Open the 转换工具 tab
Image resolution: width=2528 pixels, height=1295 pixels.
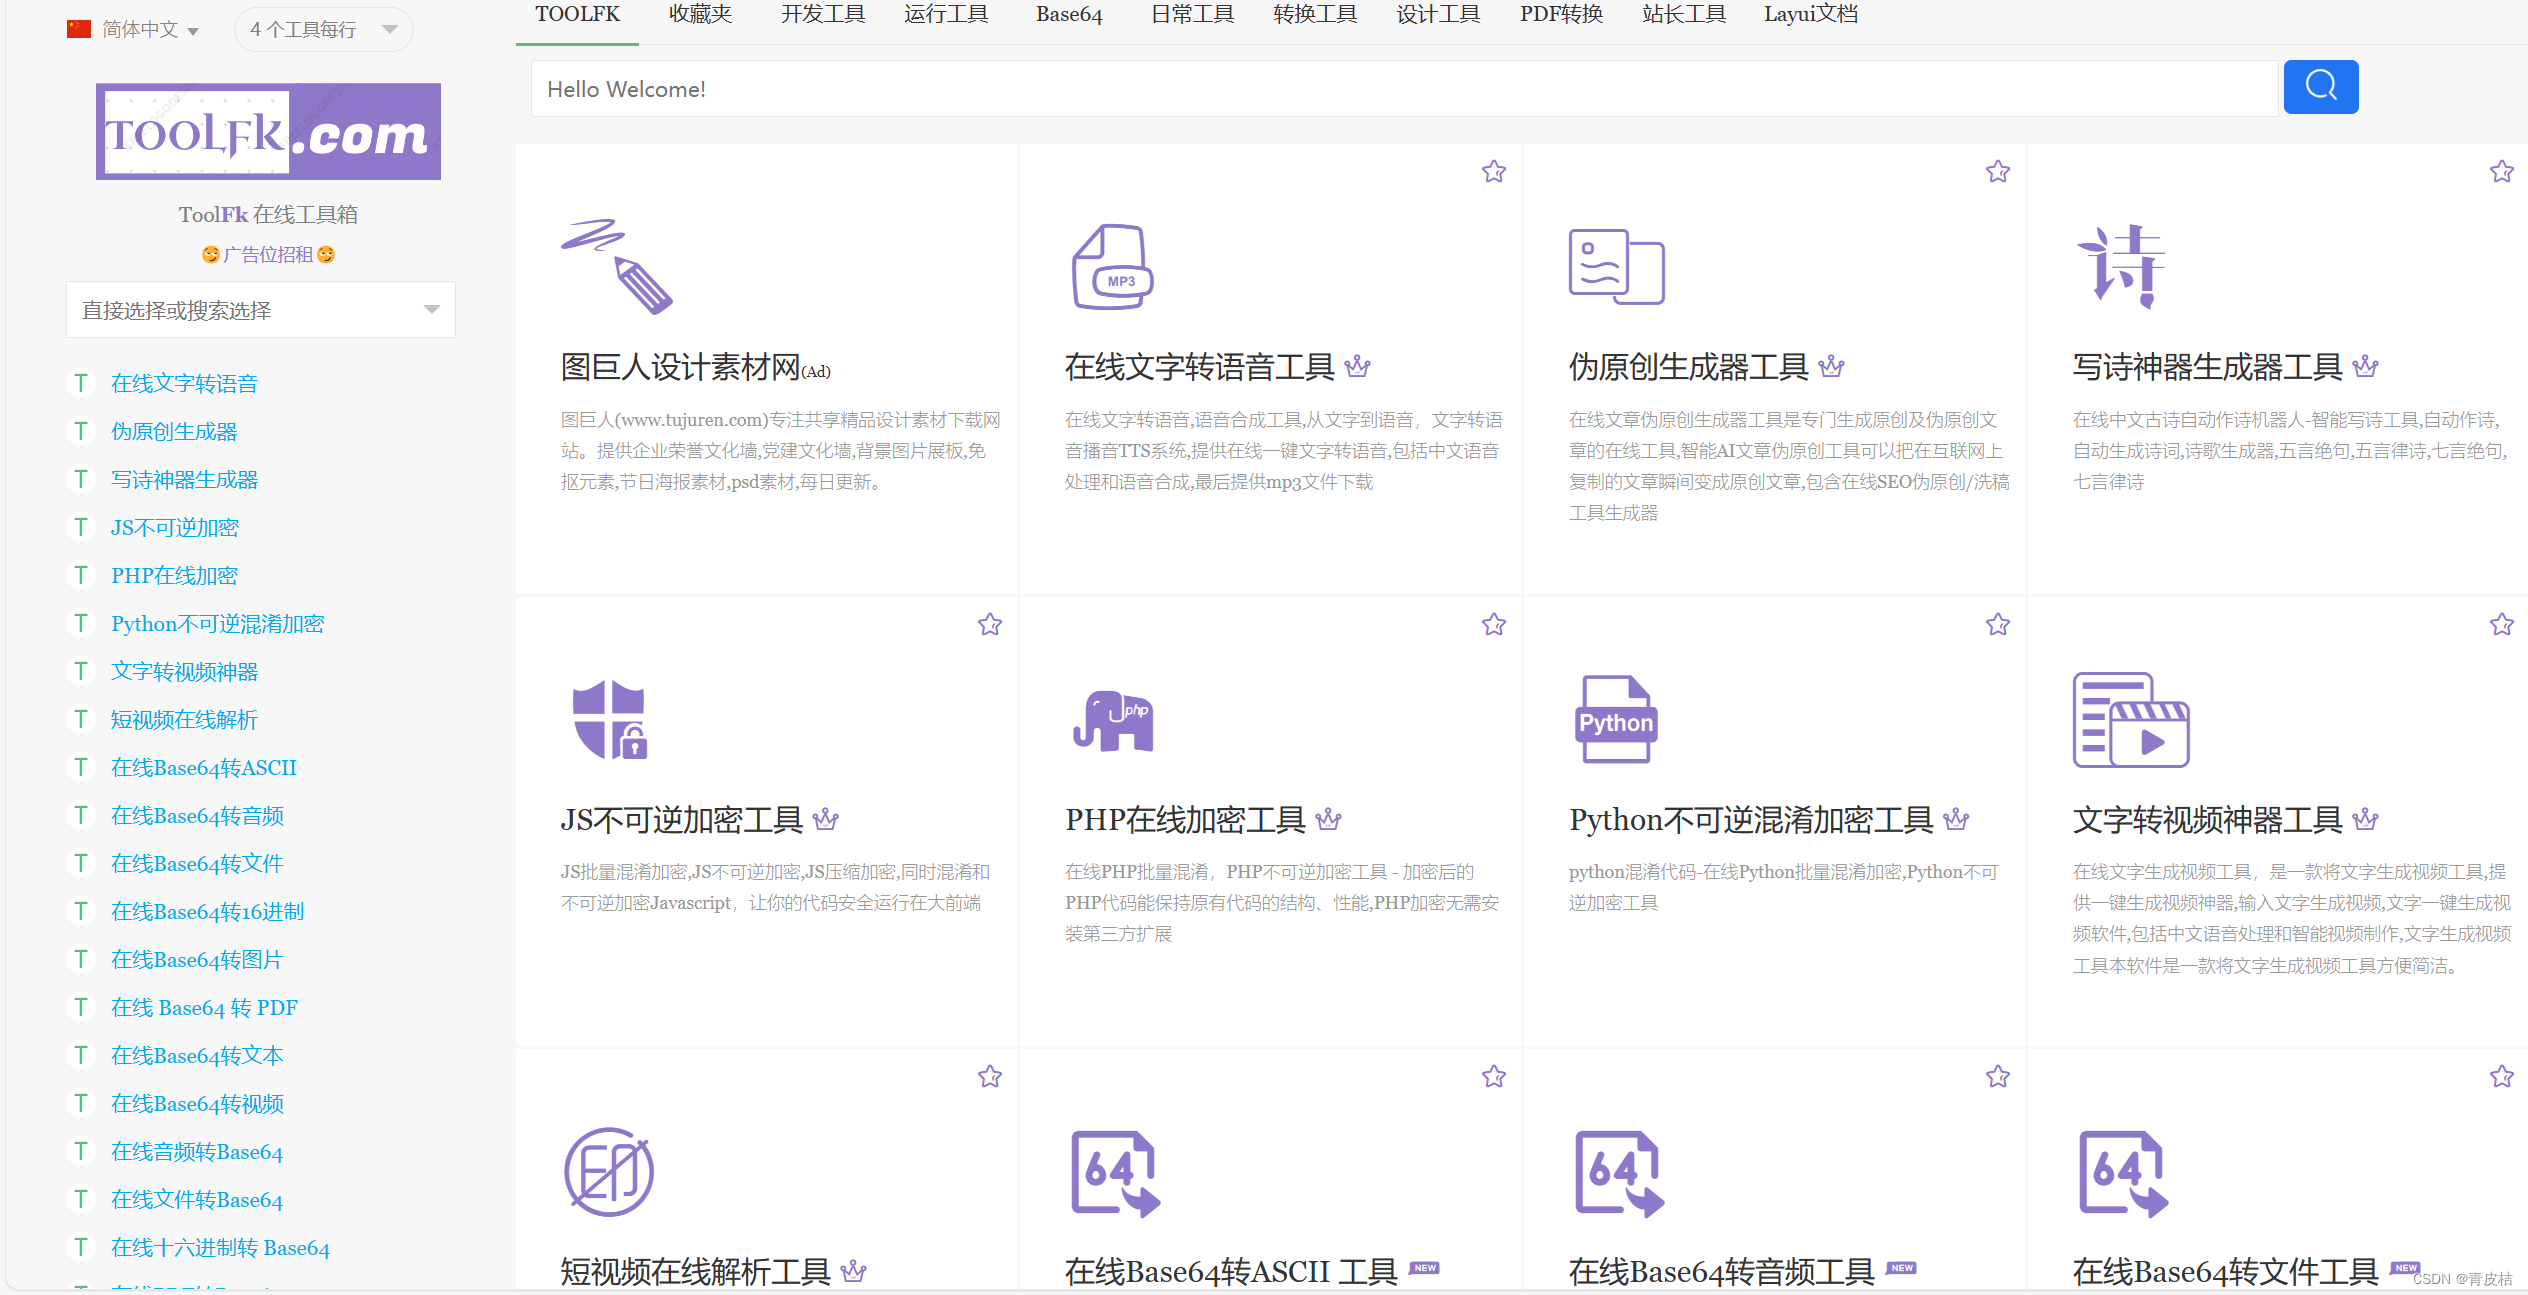click(x=1315, y=15)
